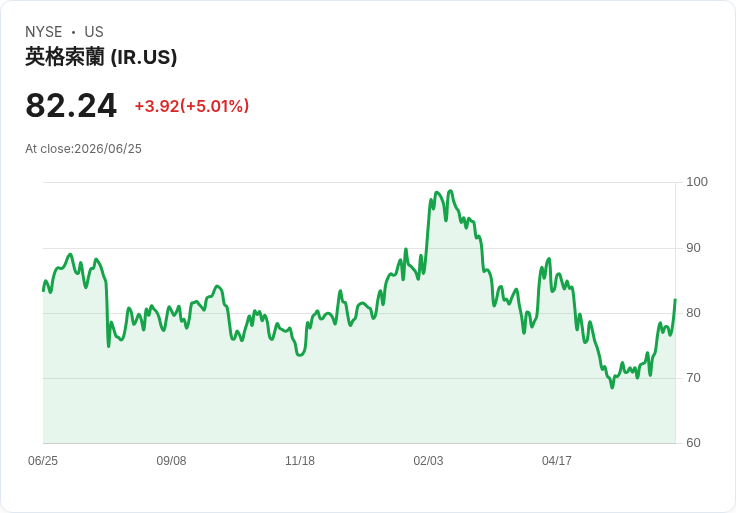Viewport: 736px width, 513px height.
Task: Click the 60 y-axis value label
Action: (693, 443)
